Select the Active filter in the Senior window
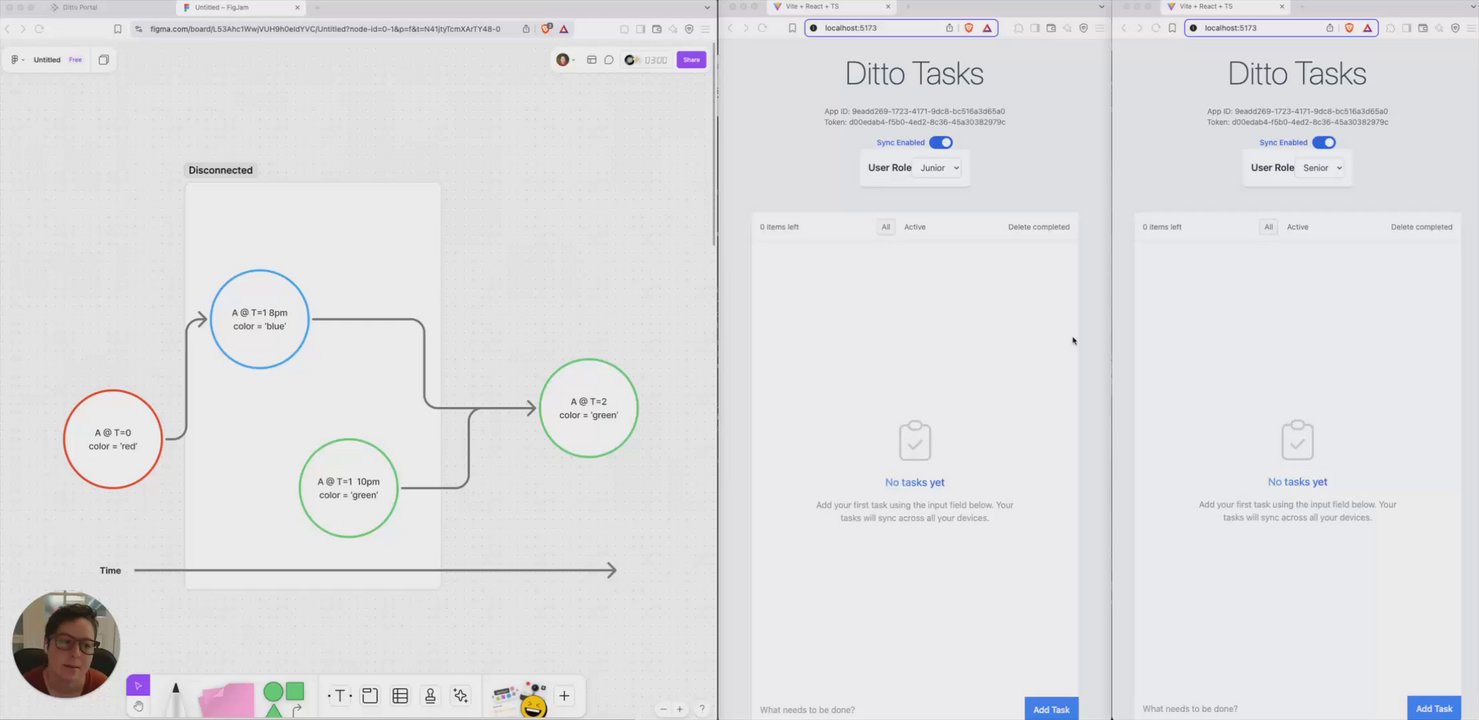The height and width of the screenshot is (720, 1479). pos(1298,227)
